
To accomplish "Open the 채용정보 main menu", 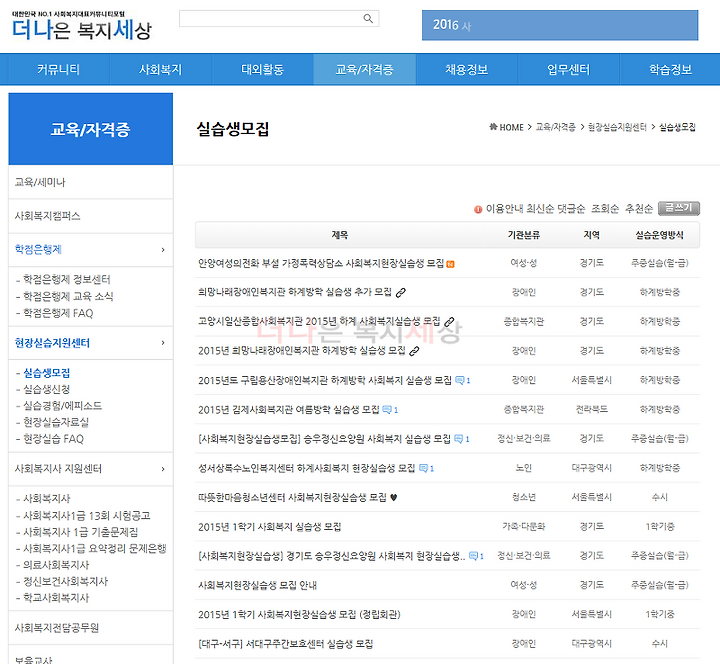I will point(467,69).
